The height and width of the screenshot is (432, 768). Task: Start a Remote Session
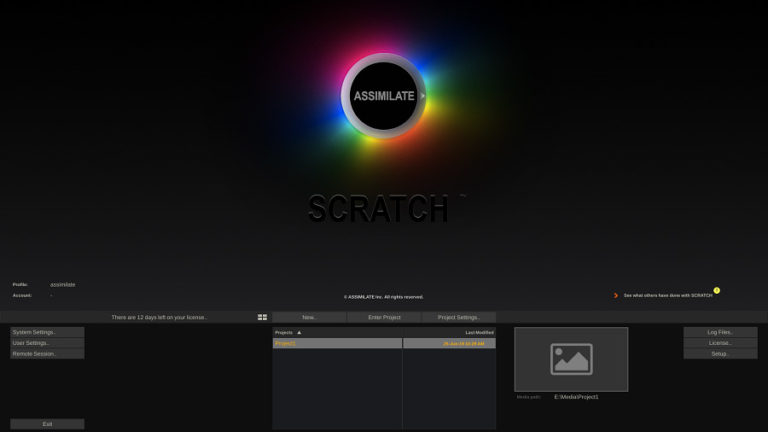click(x=47, y=354)
